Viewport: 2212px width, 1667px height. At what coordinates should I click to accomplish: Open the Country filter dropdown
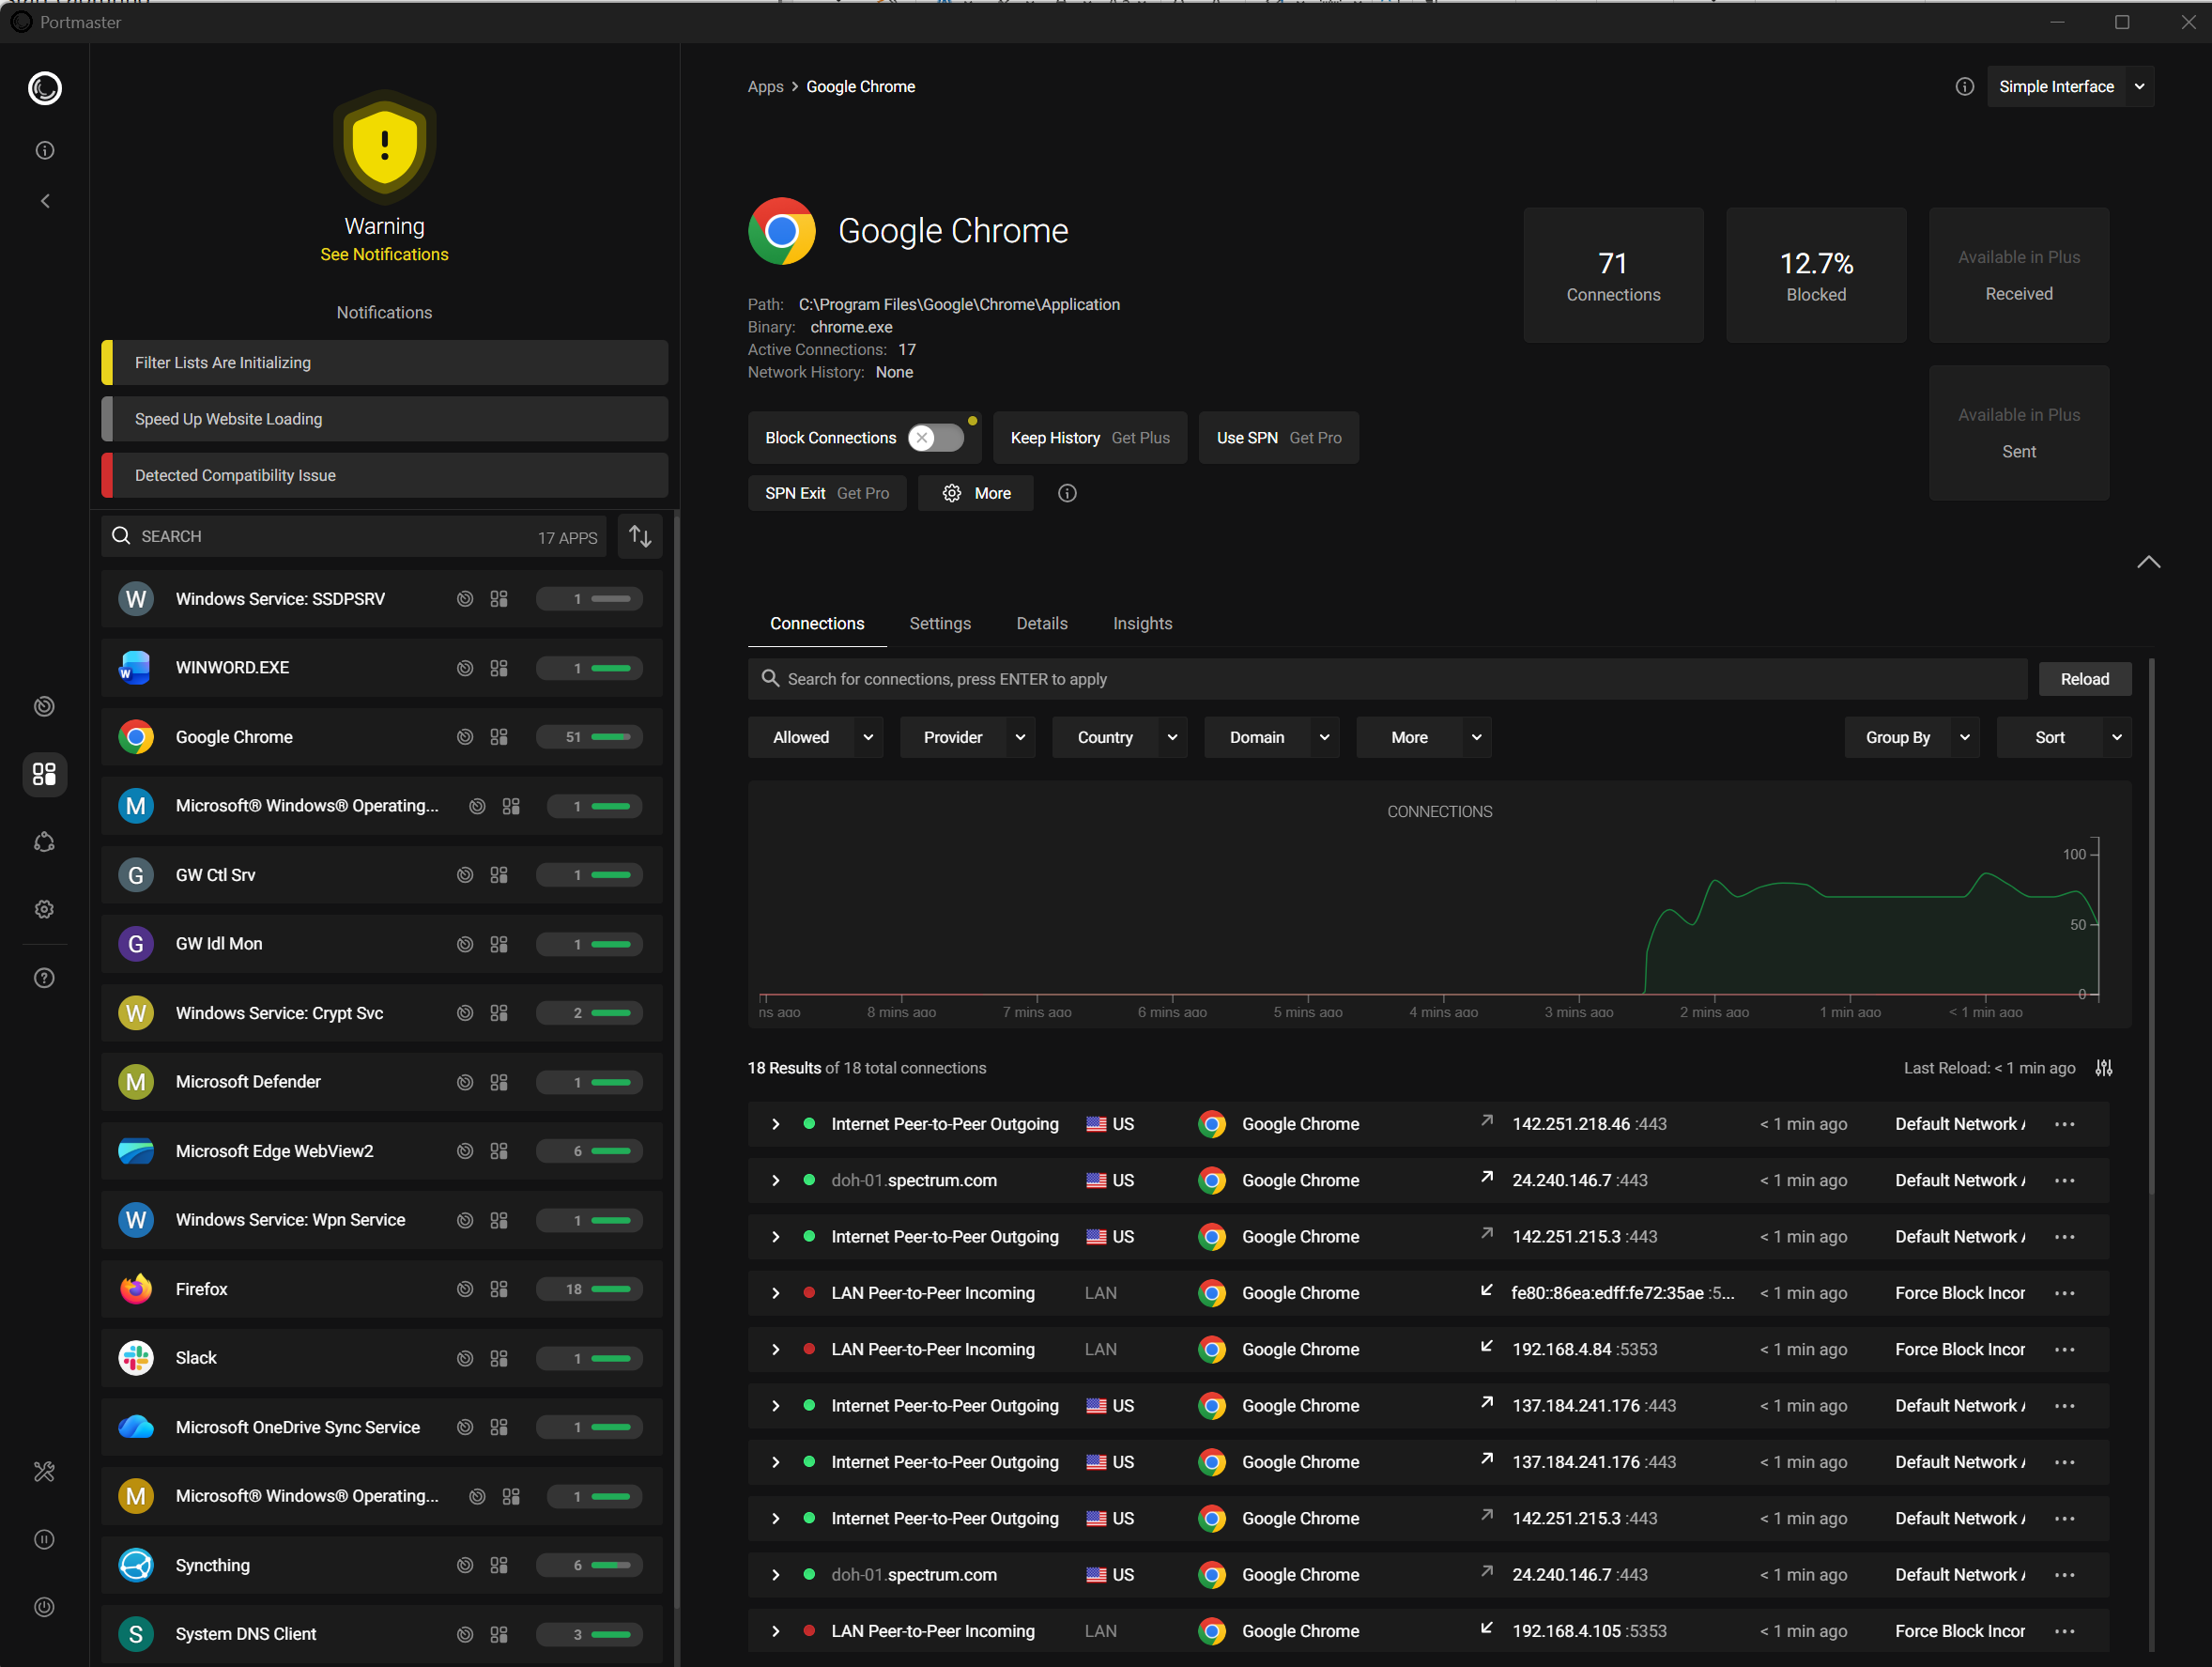click(x=1119, y=737)
